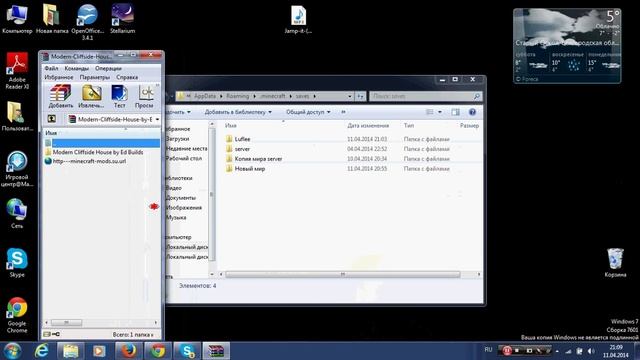Click the Firefox taskbar icon
This screenshot has height=360, width=640.
point(128,351)
